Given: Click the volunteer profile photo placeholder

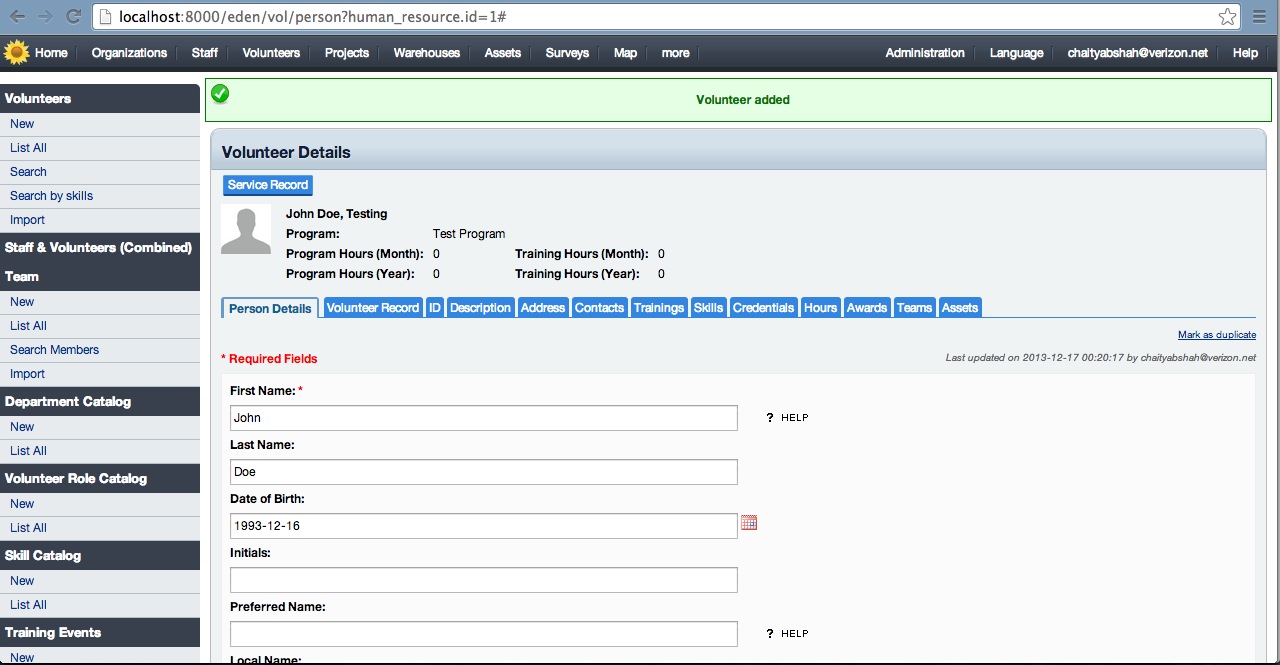Looking at the screenshot, I should point(245,229).
